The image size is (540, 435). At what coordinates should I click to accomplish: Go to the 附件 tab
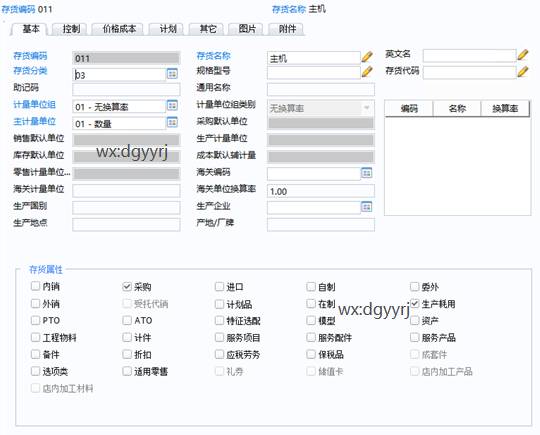287,29
